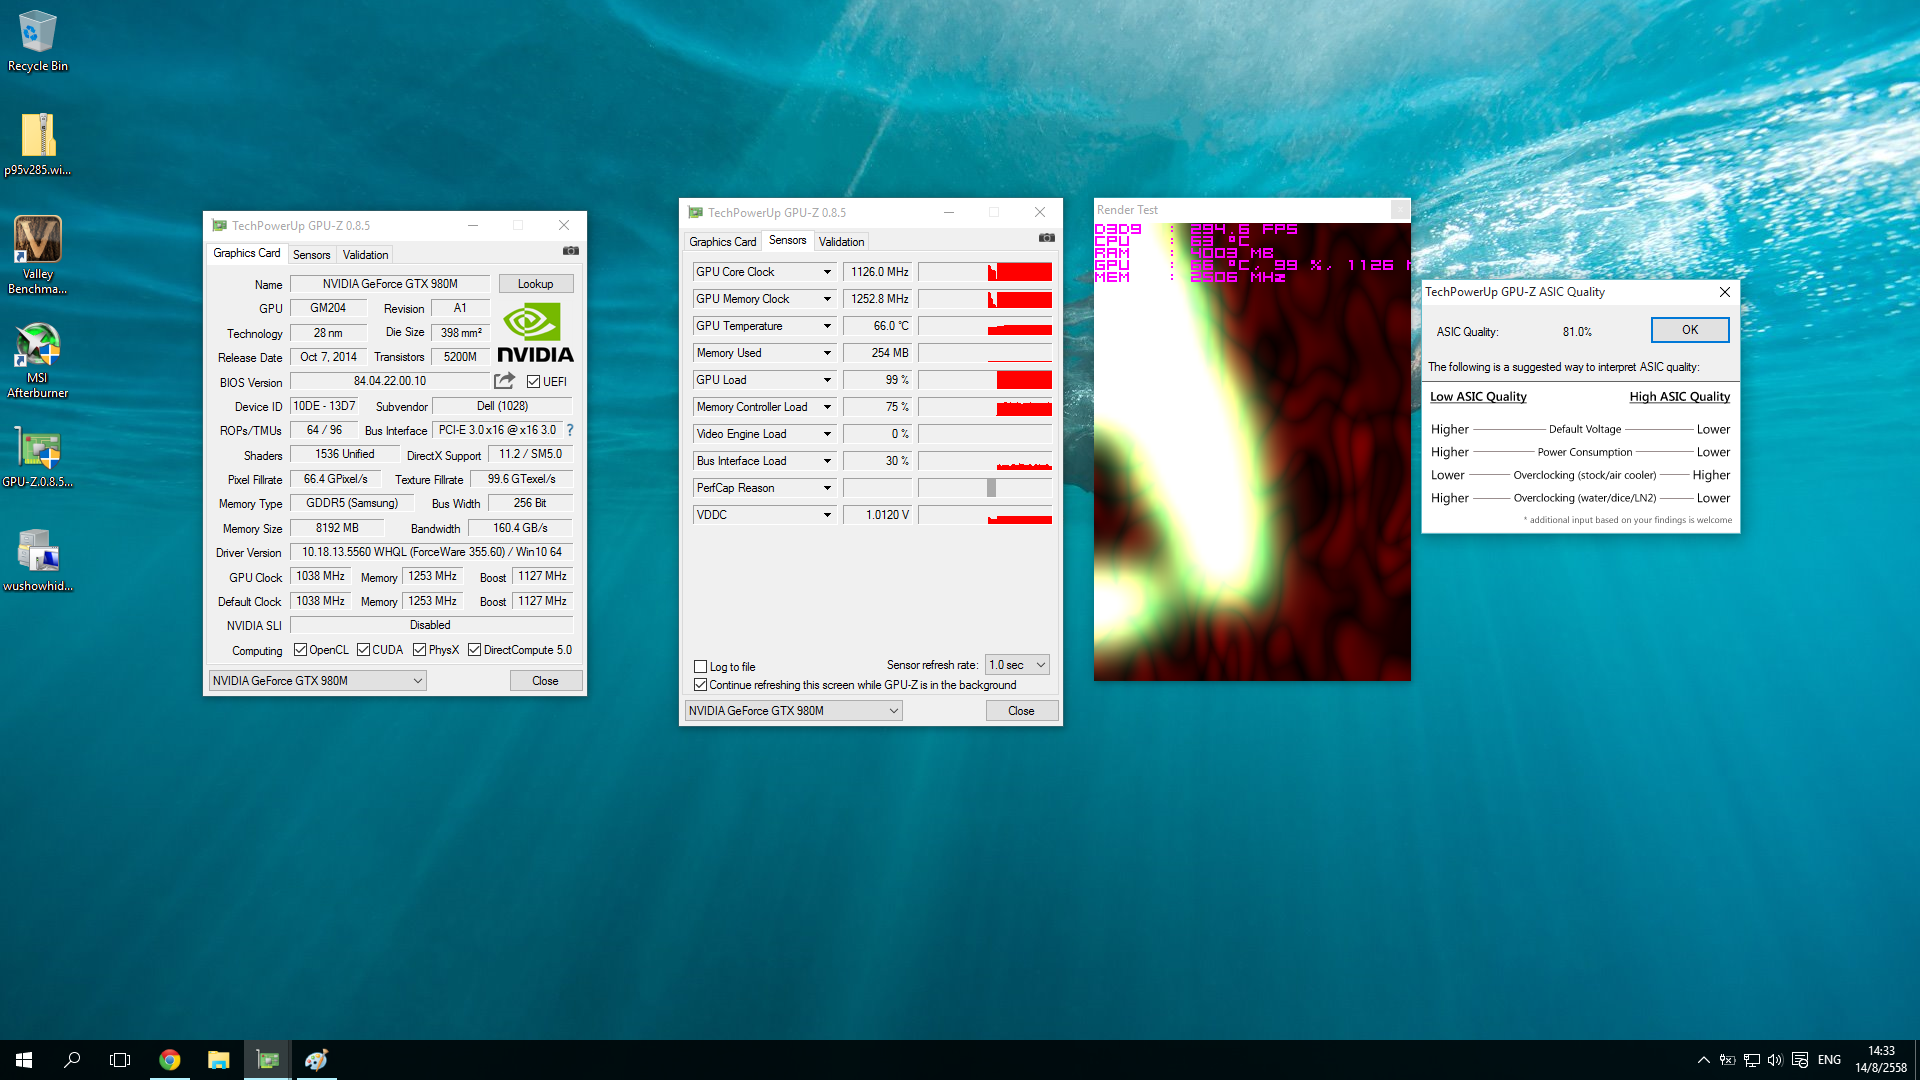Open the p95v285 zip archive icon

click(37, 145)
